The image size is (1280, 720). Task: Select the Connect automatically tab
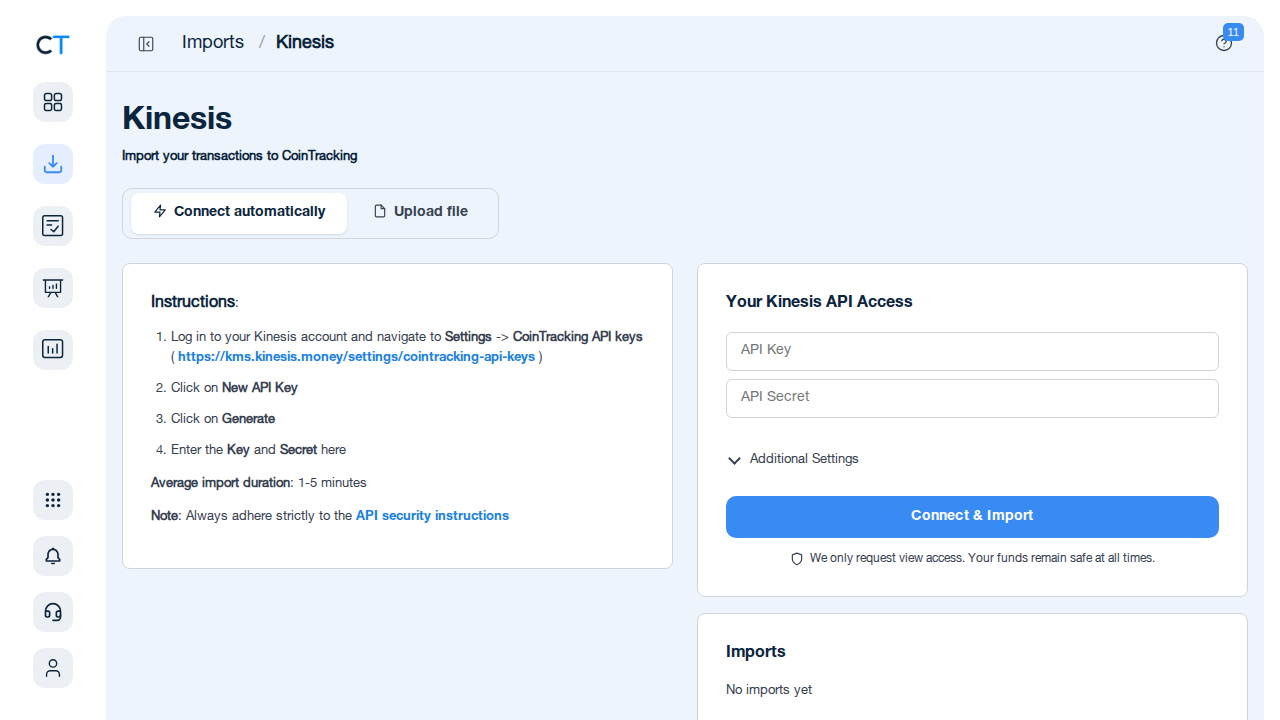pyautogui.click(x=239, y=213)
